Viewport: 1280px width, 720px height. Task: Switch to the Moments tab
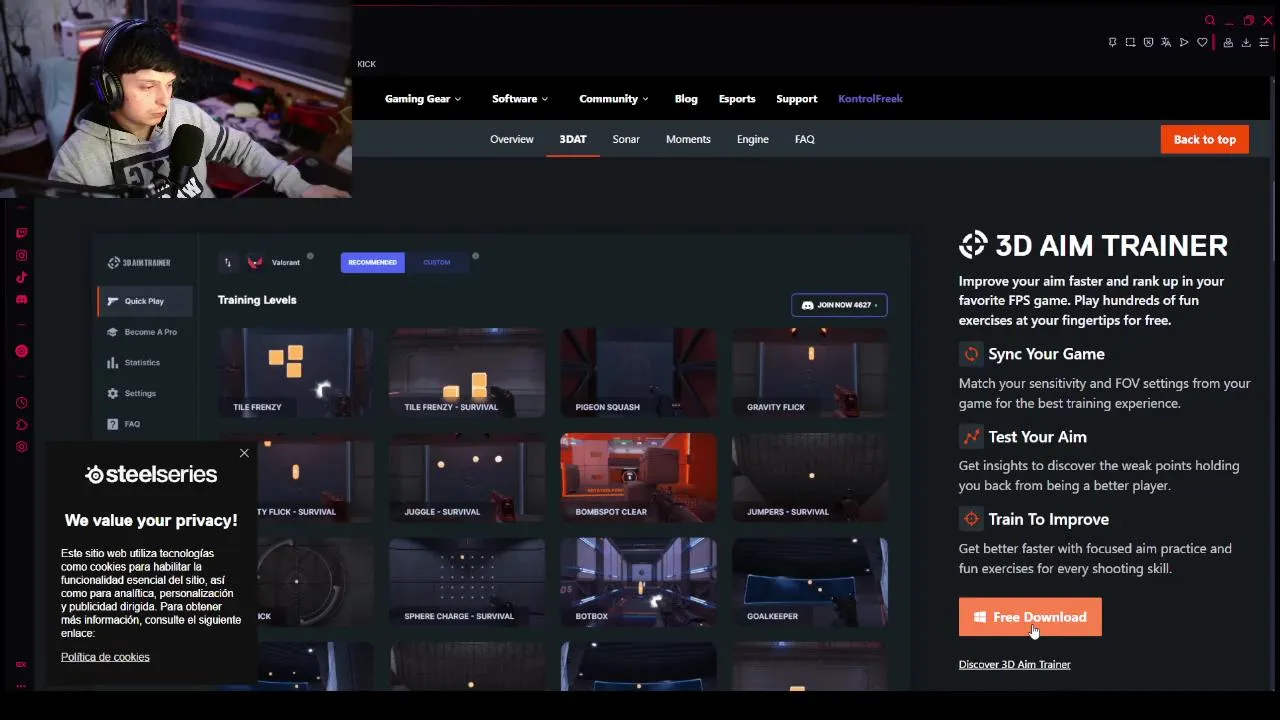pyautogui.click(x=688, y=139)
